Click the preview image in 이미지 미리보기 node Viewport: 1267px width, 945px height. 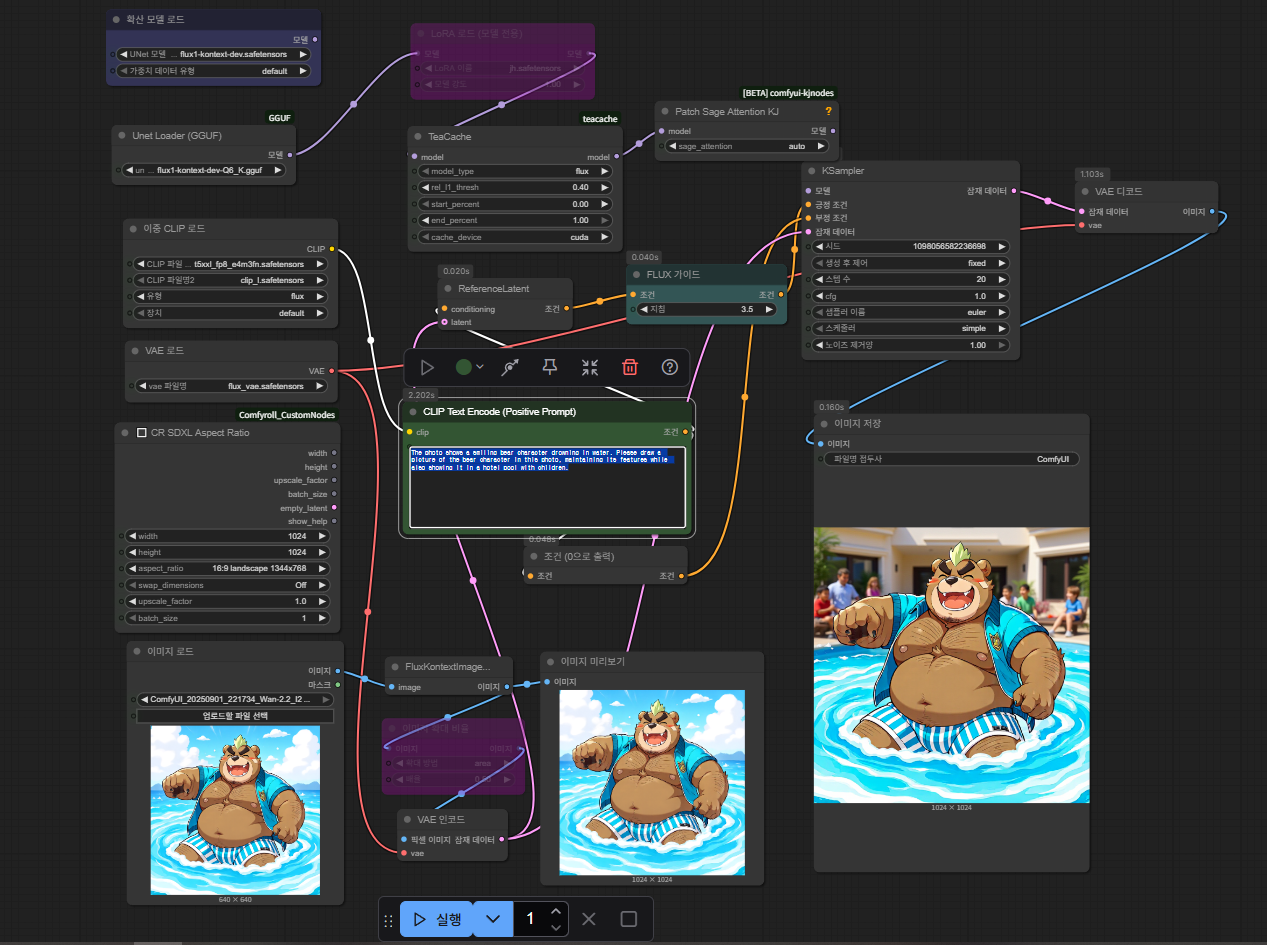point(652,782)
